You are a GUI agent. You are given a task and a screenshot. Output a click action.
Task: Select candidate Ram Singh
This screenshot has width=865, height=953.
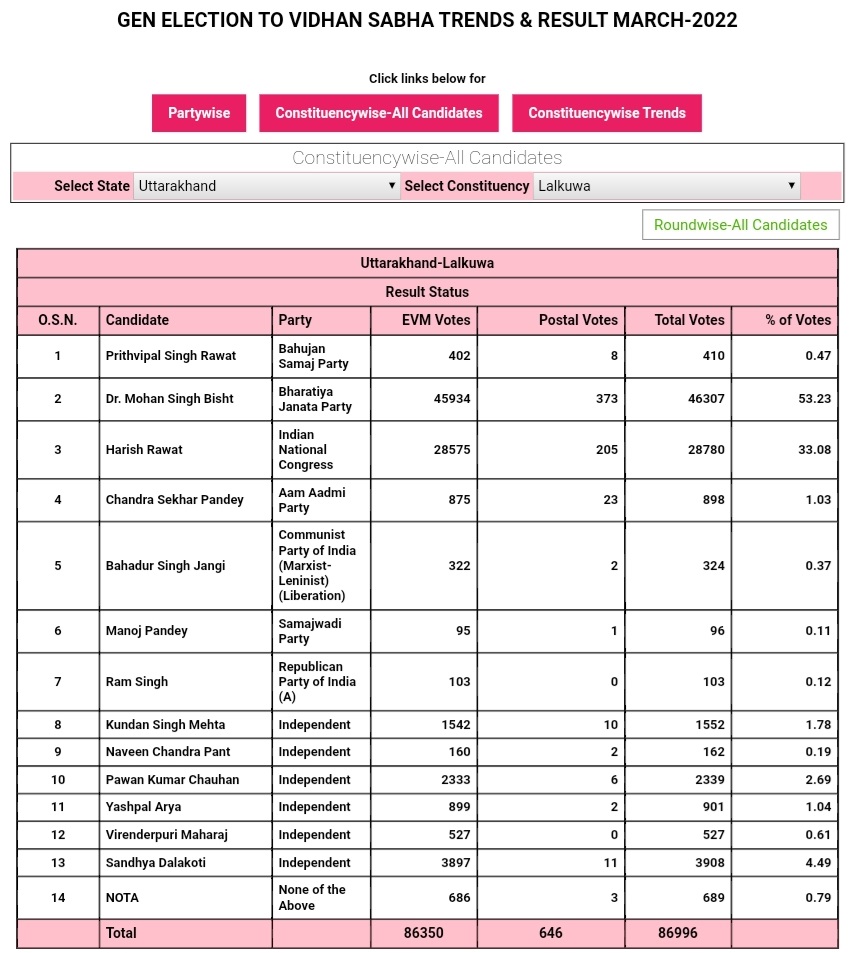[137, 682]
